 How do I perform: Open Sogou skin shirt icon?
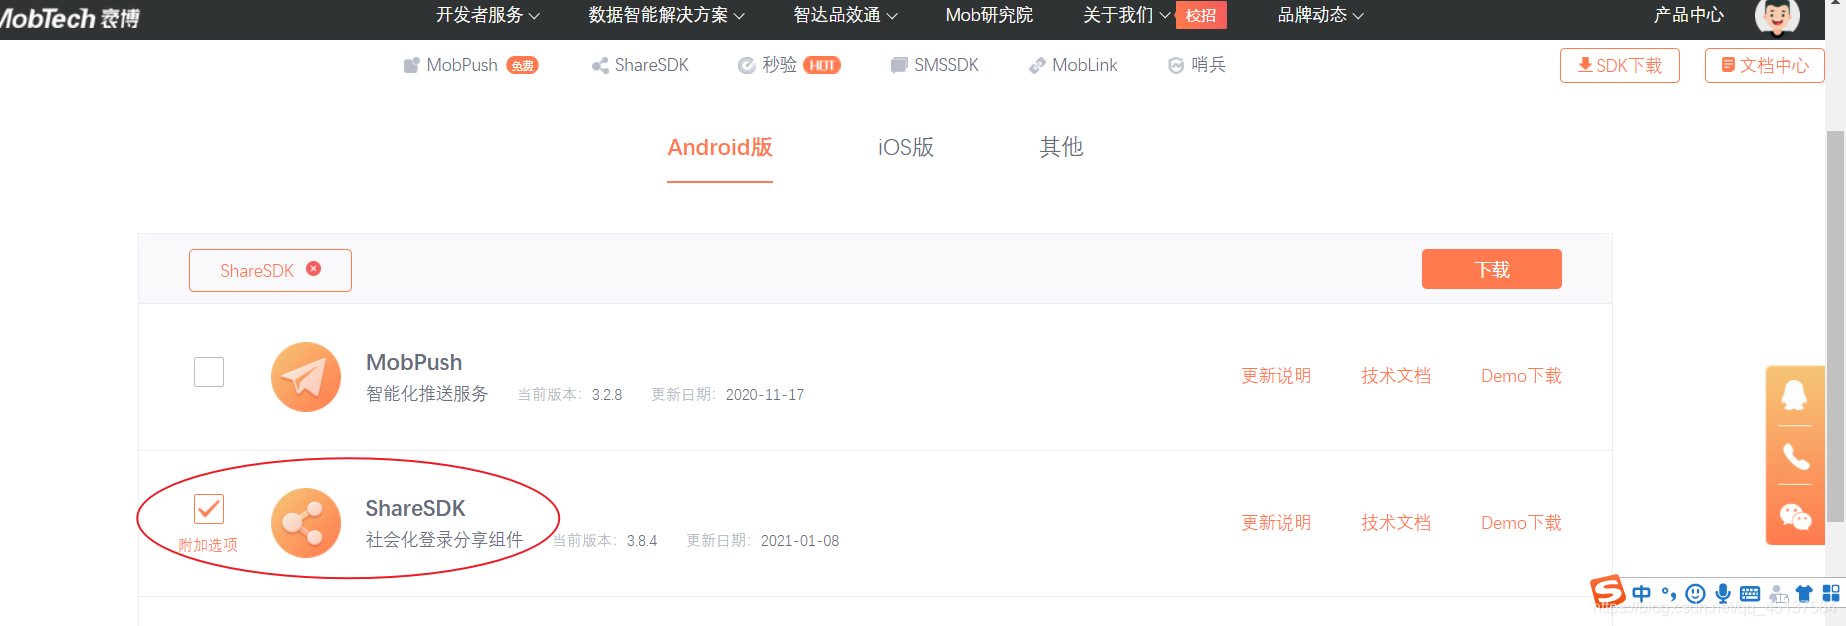click(1804, 594)
